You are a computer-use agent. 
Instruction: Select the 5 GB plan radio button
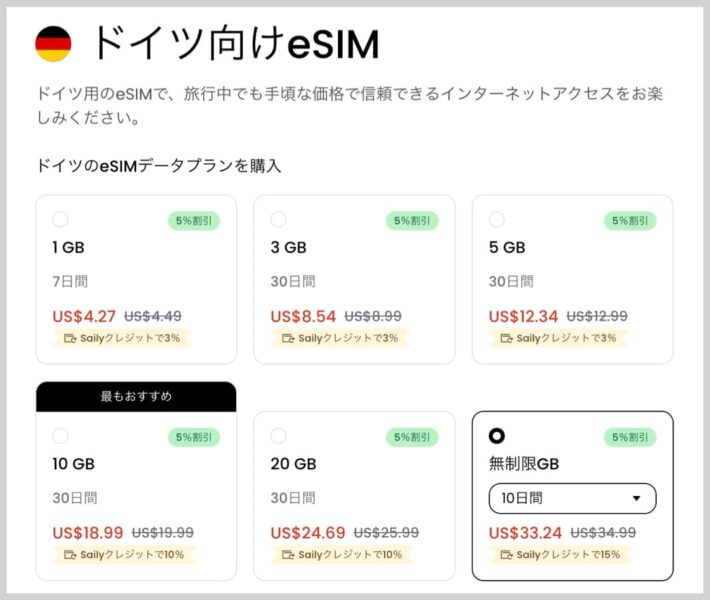(497, 220)
